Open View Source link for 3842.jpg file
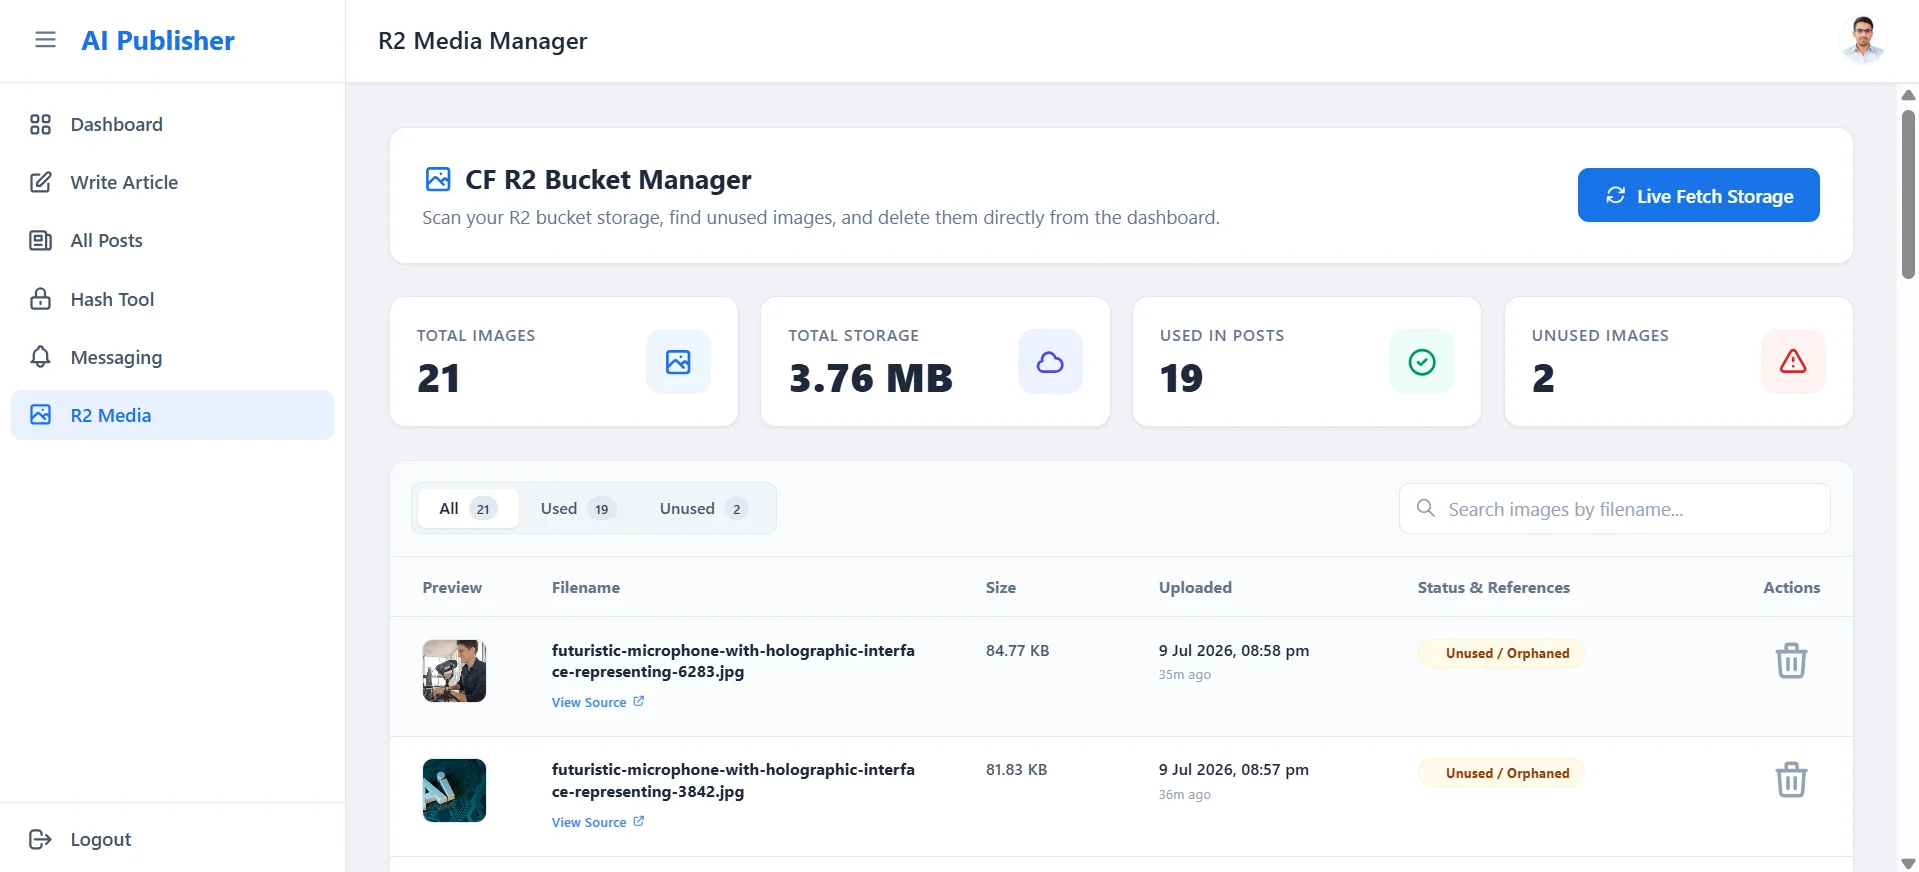This screenshot has height=872, width=1919. click(x=598, y=822)
